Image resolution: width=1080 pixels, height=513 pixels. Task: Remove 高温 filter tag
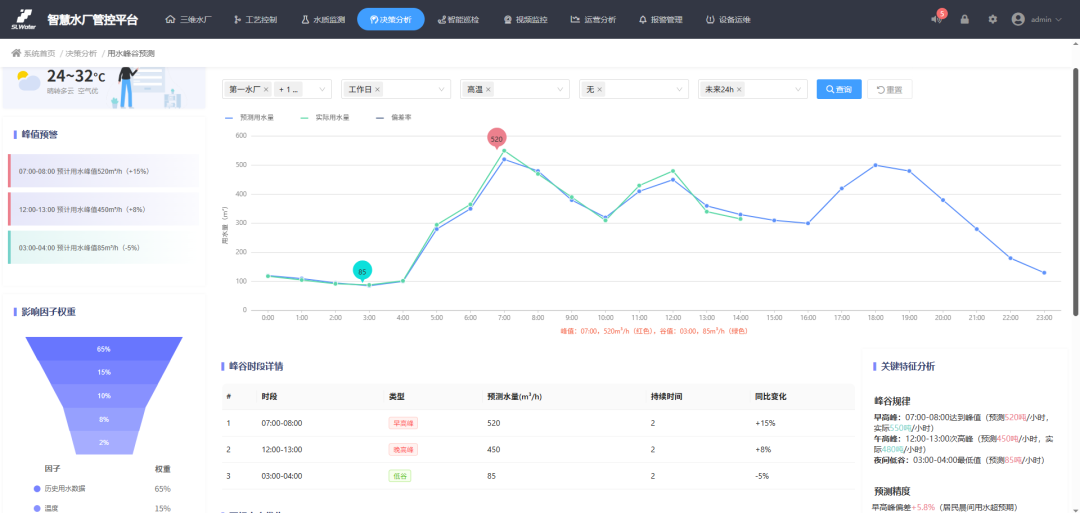pyautogui.click(x=488, y=90)
